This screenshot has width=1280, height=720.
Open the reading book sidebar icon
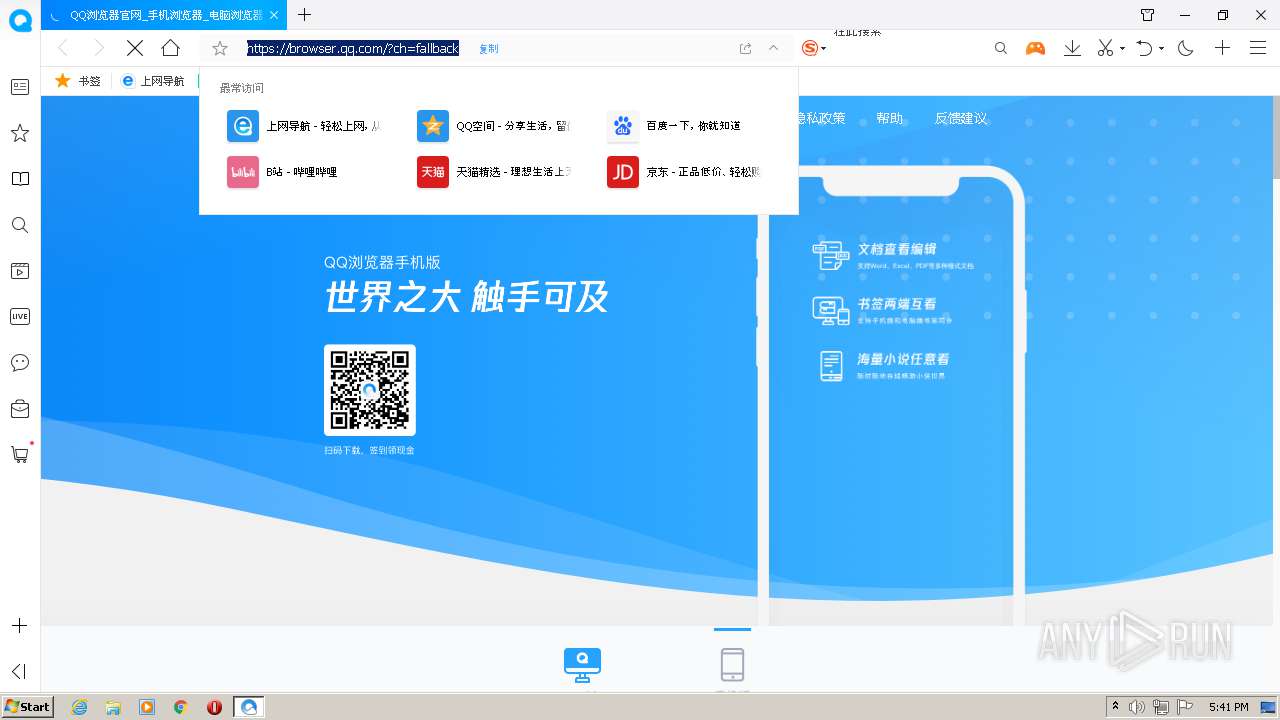pos(19,179)
